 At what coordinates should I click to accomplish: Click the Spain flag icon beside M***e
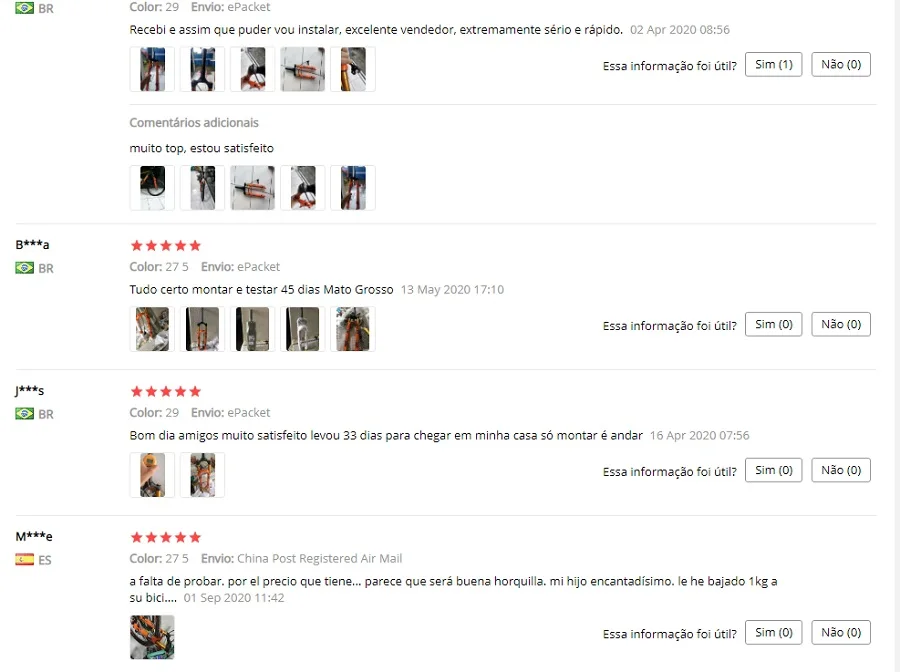[24, 560]
